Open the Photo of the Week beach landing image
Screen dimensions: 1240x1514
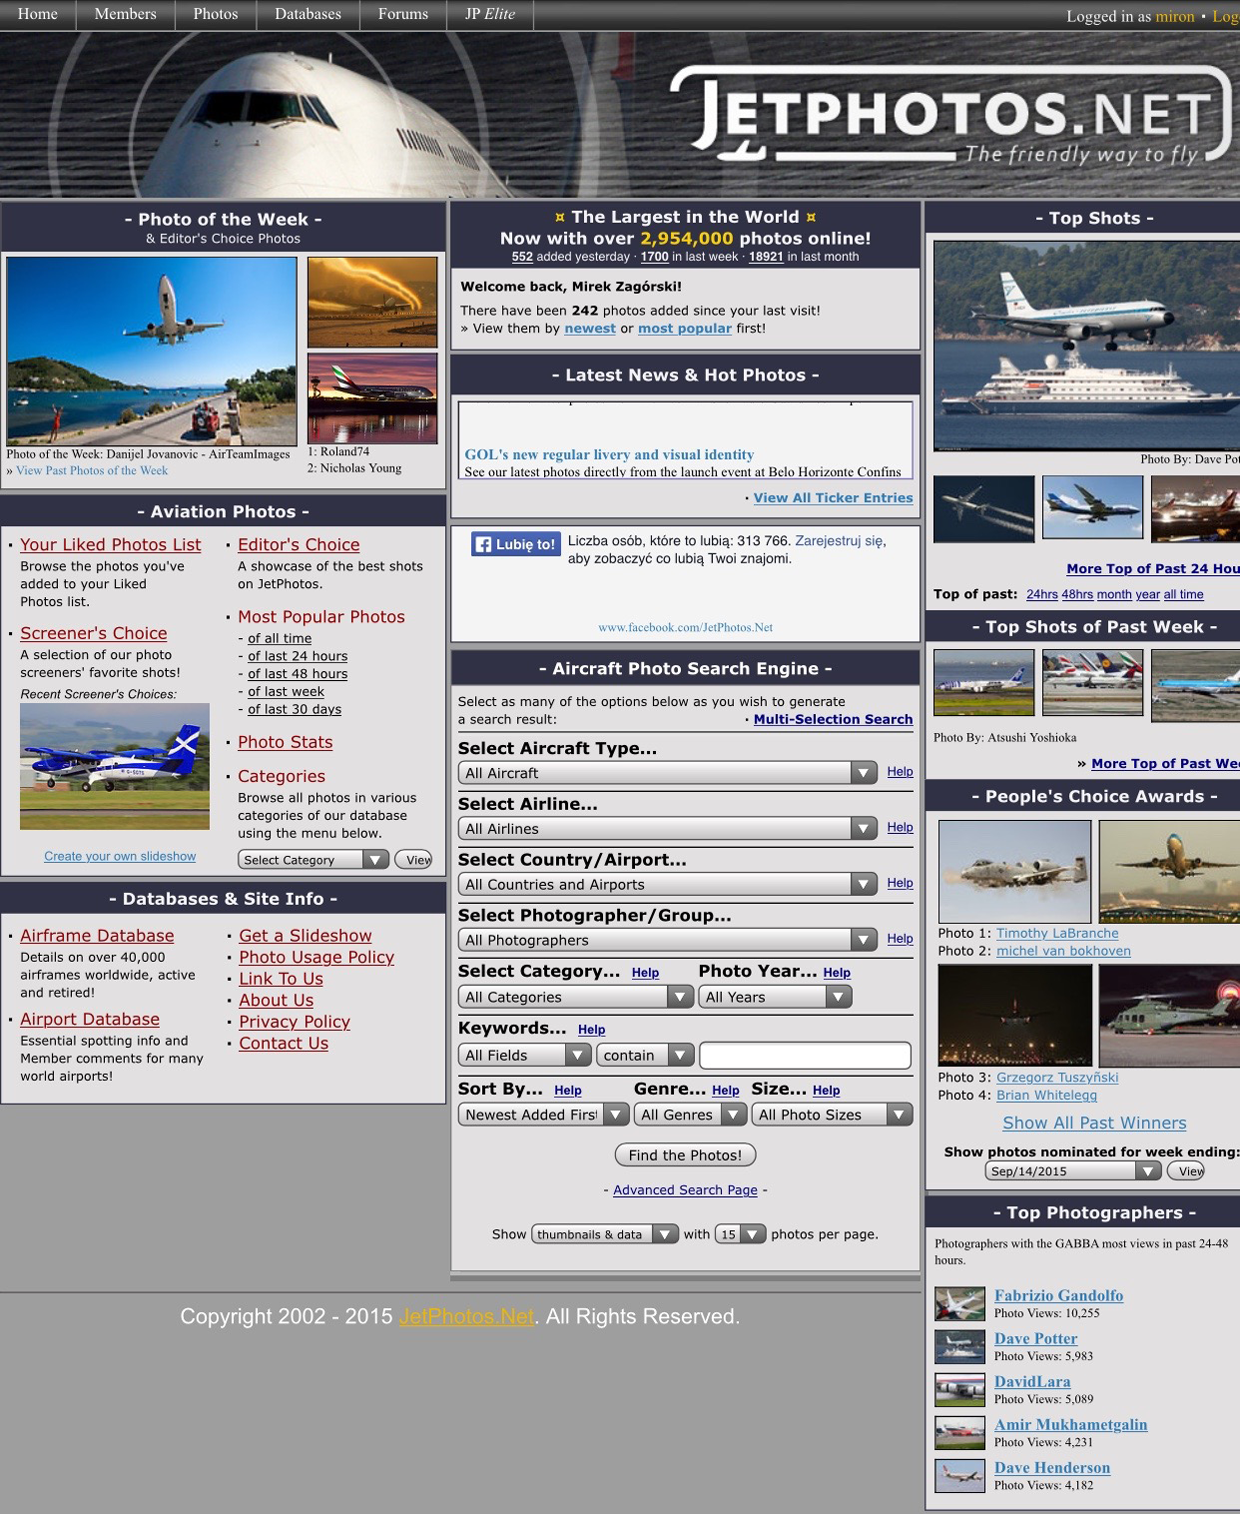pyautogui.click(x=152, y=351)
